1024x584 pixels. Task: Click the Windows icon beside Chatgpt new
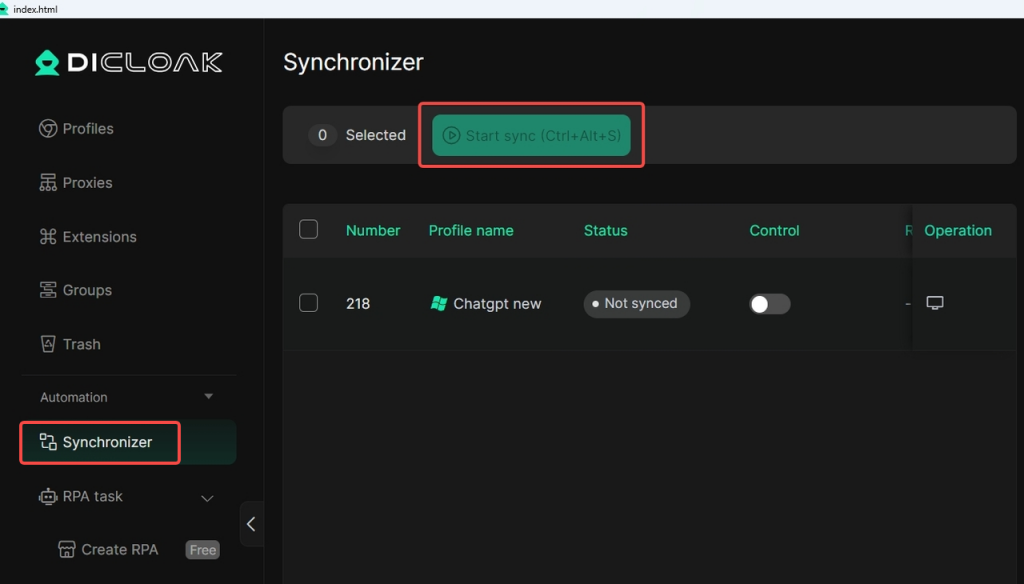(439, 304)
